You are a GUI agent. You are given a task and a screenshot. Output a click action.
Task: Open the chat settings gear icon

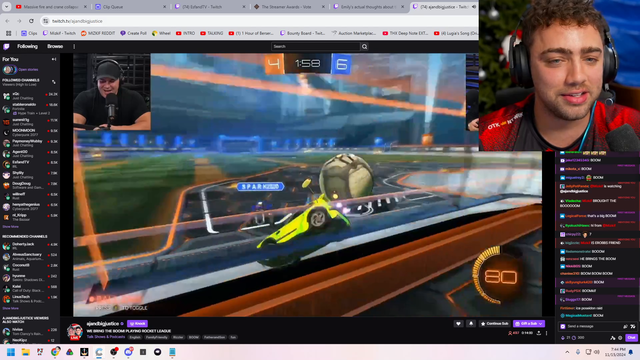point(620,338)
